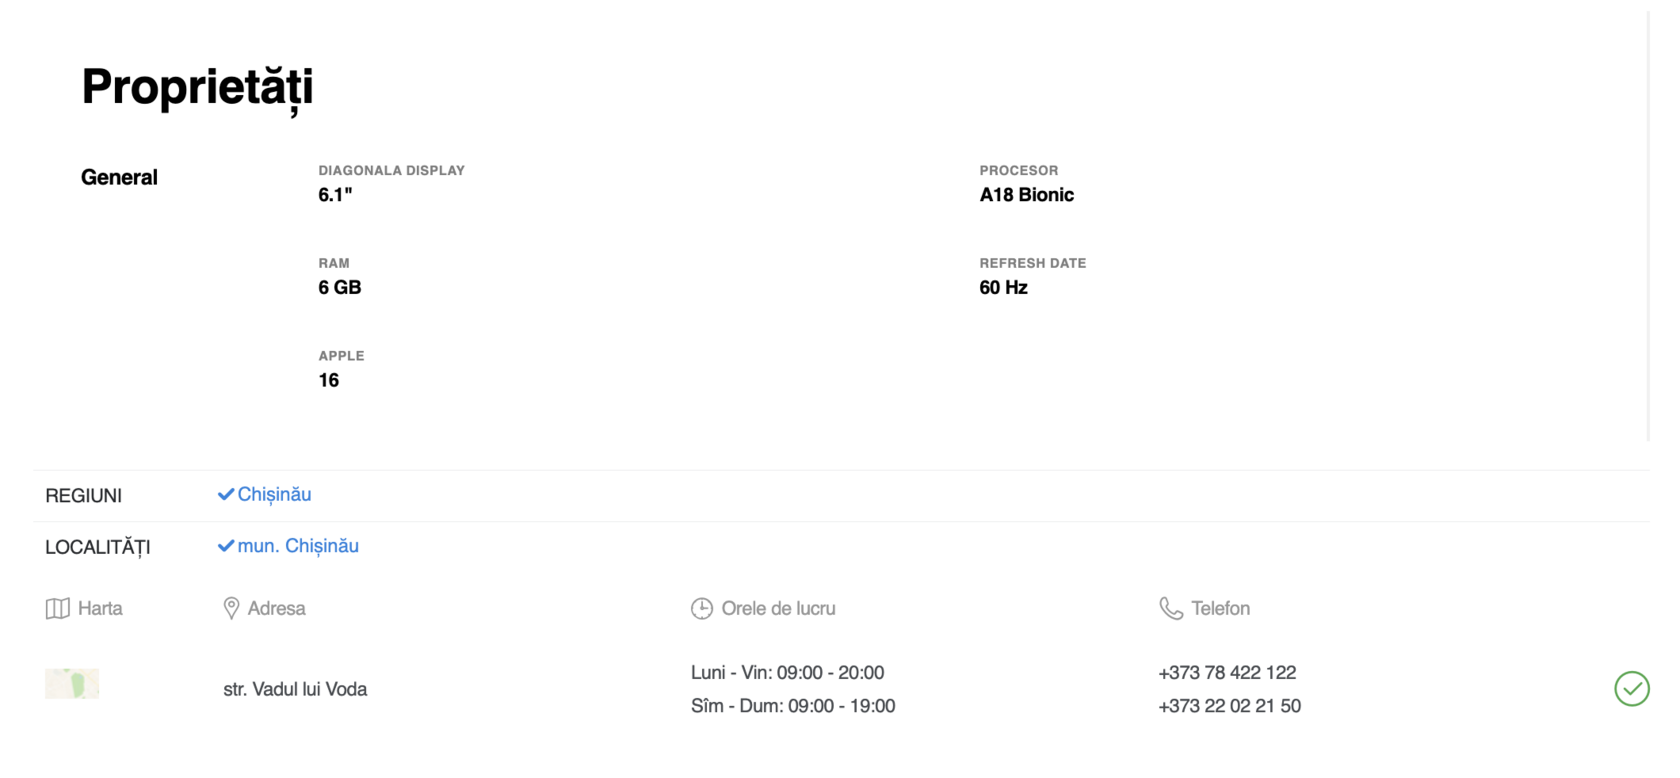Click the Adresa location pin icon
This screenshot has height=778, width=1680.
231,609
